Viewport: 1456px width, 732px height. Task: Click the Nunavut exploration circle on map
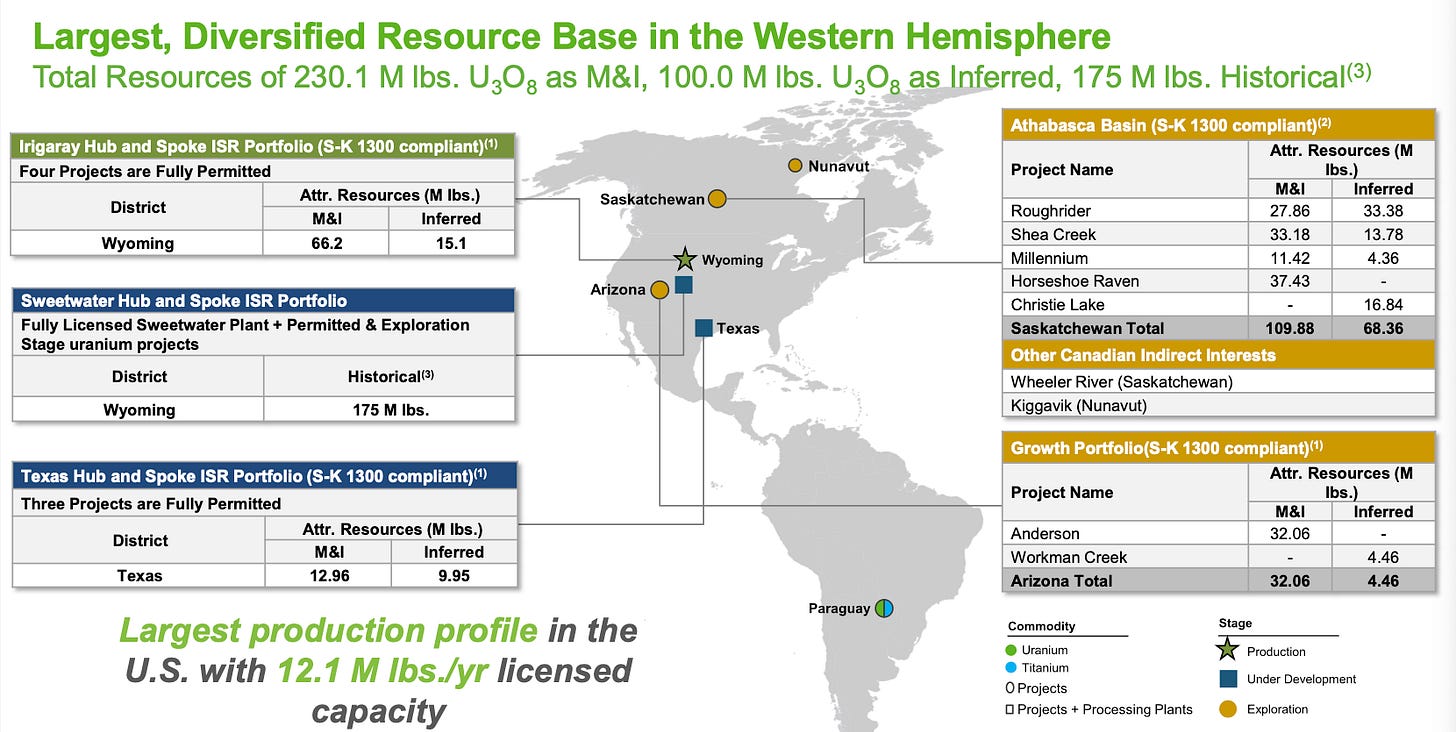click(795, 165)
